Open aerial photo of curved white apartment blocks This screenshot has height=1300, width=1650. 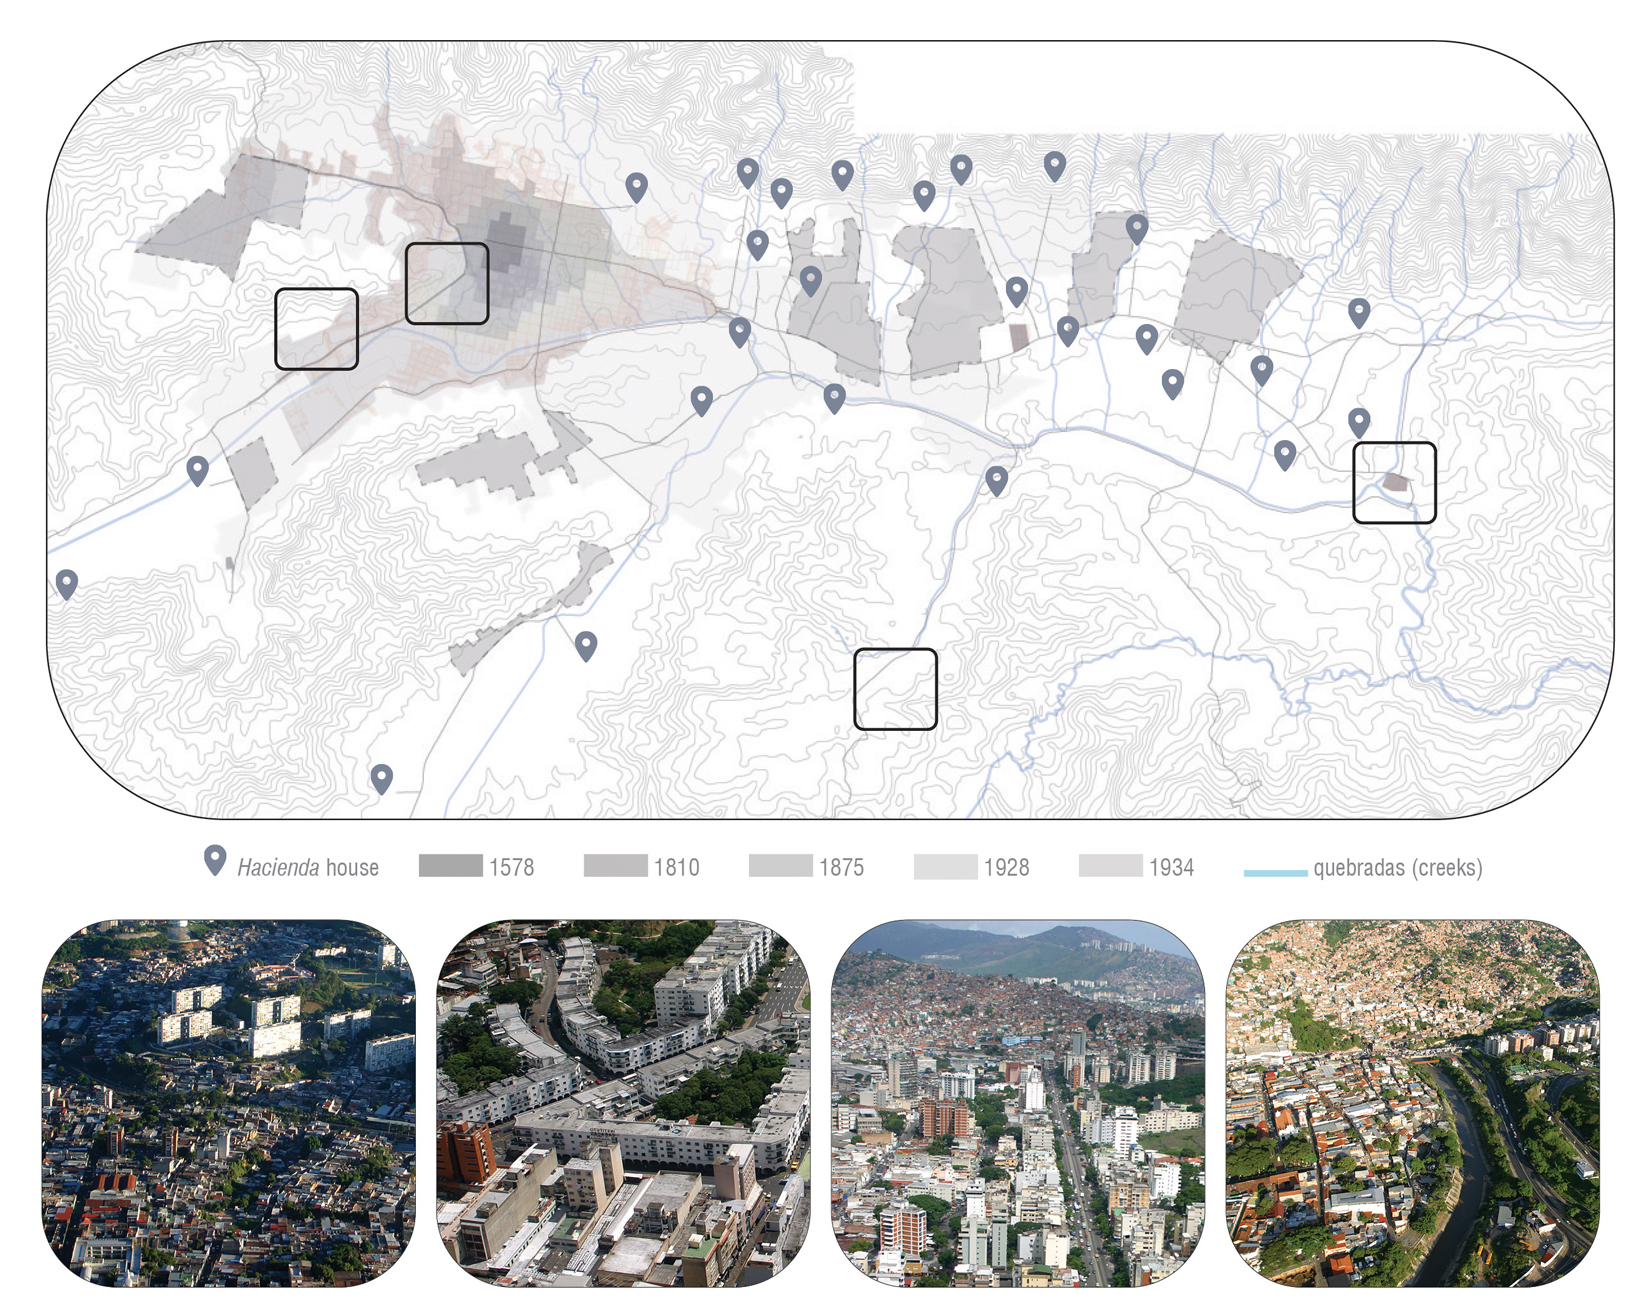pyautogui.click(x=624, y=1103)
